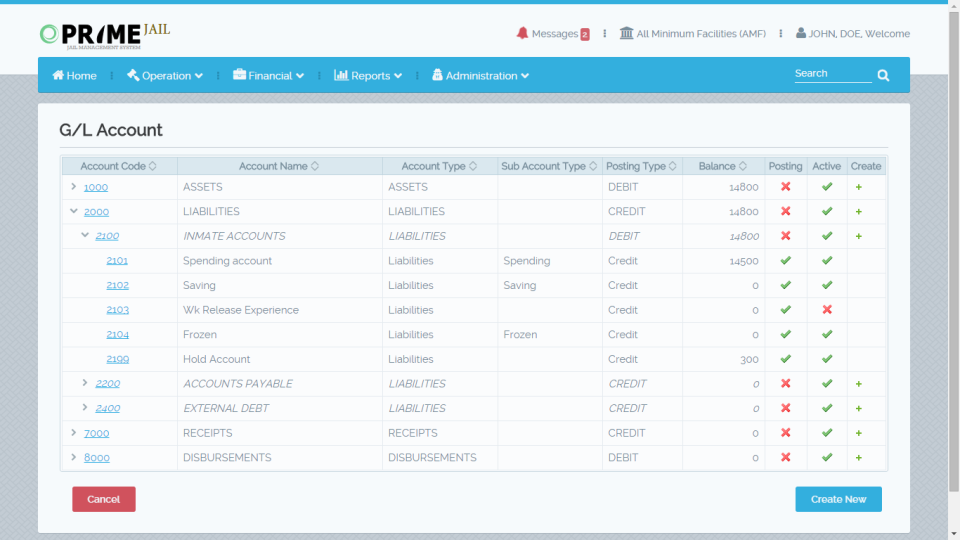Click the create plus for INMATE ACCOUNTS
Image resolution: width=960 pixels, height=540 pixels.
[858, 236]
